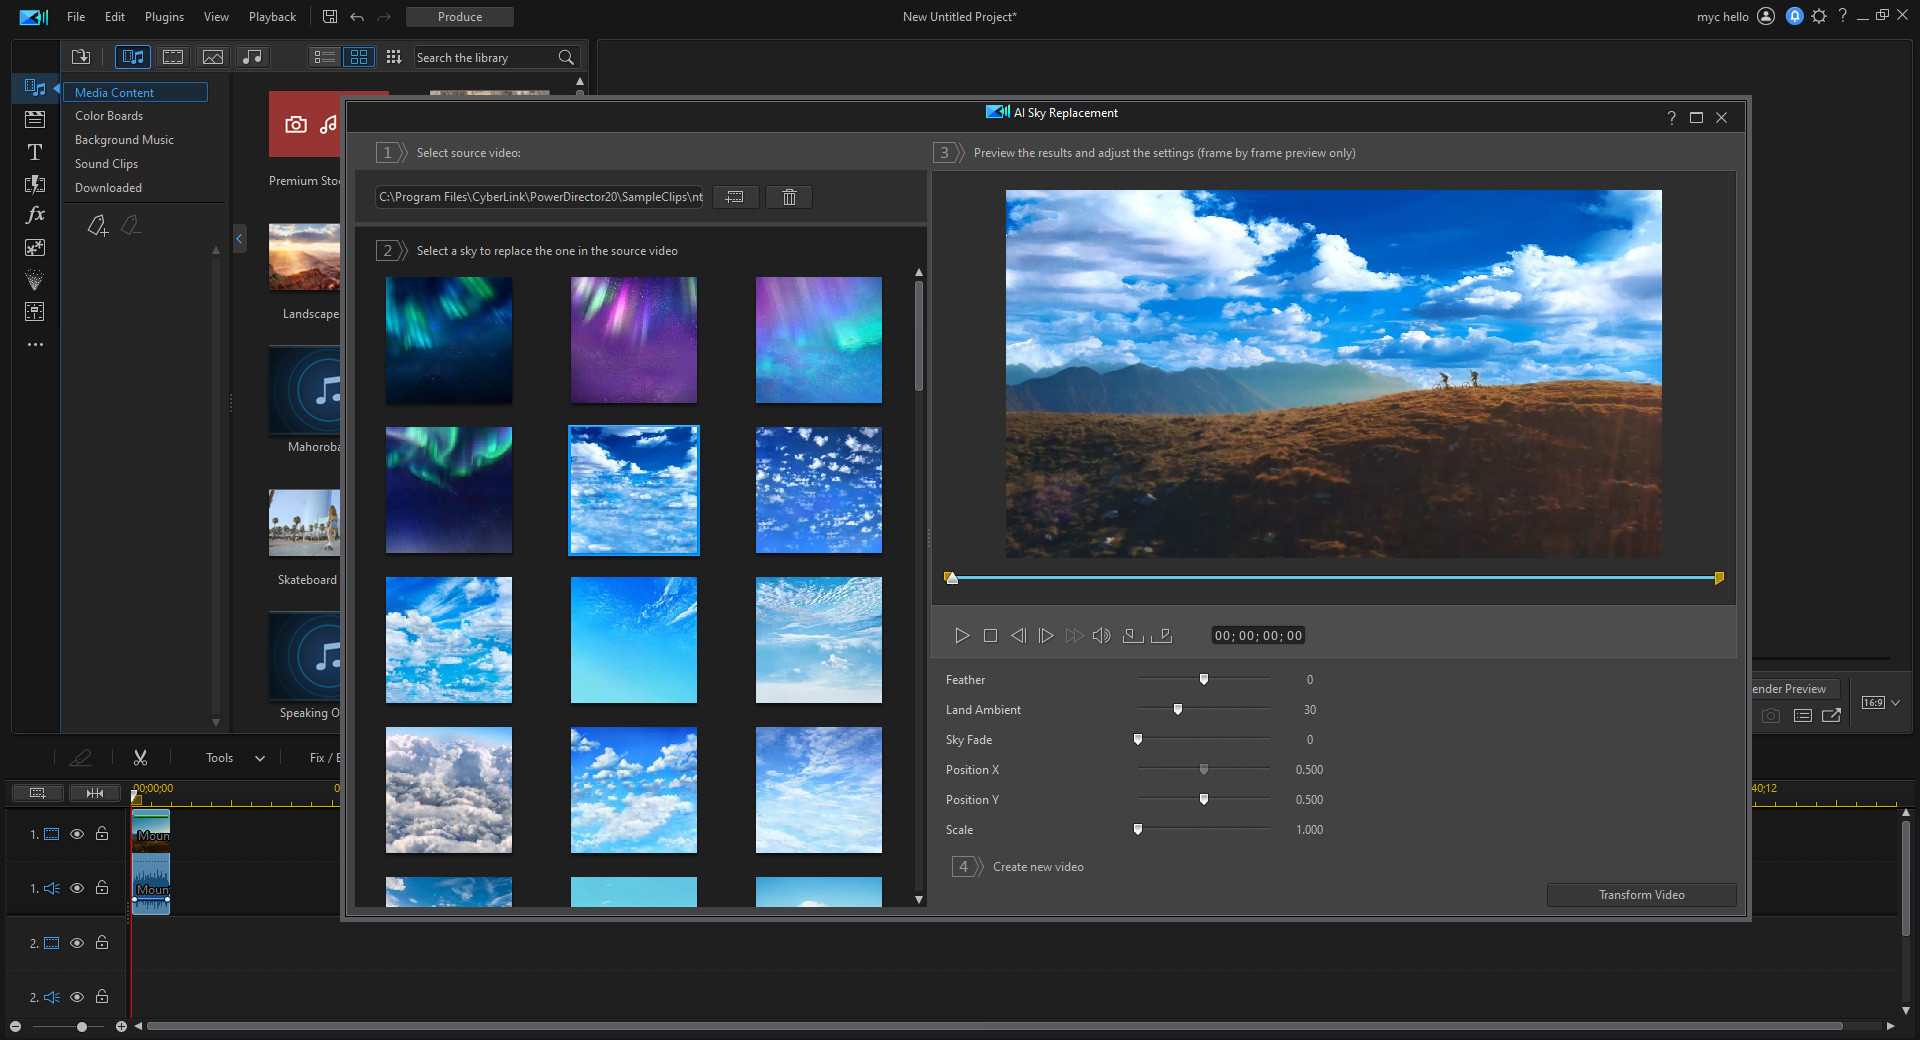
Task: Click the mark-in icon in the preview controls
Action: tap(1132, 635)
